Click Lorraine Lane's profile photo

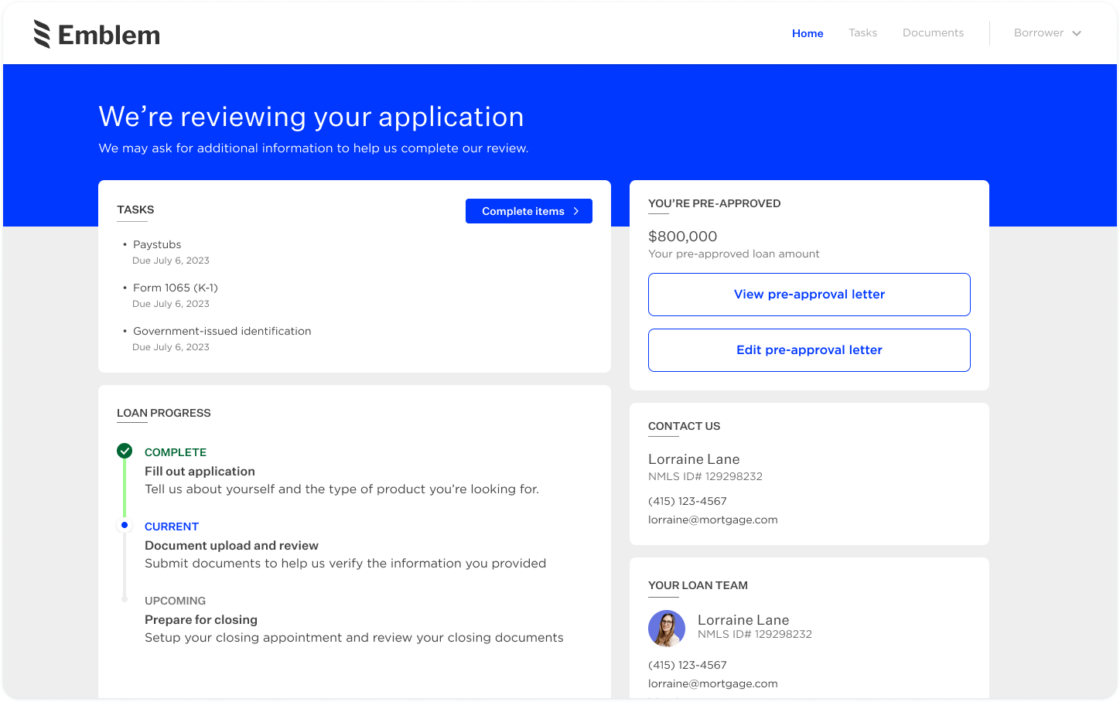[x=667, y=630]
